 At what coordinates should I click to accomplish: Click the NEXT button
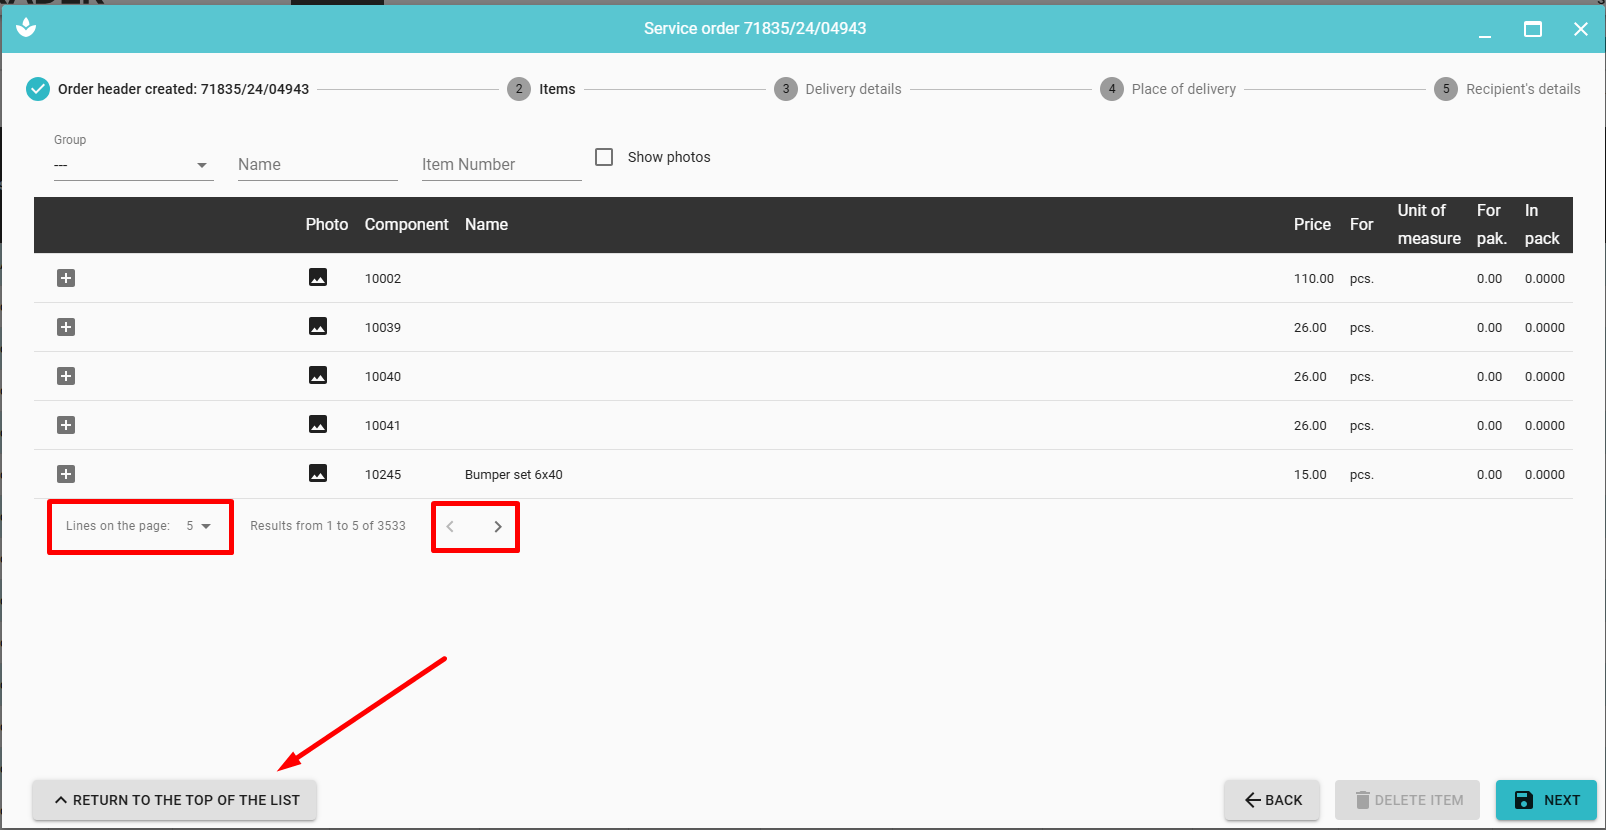[x=1546, y=800]
